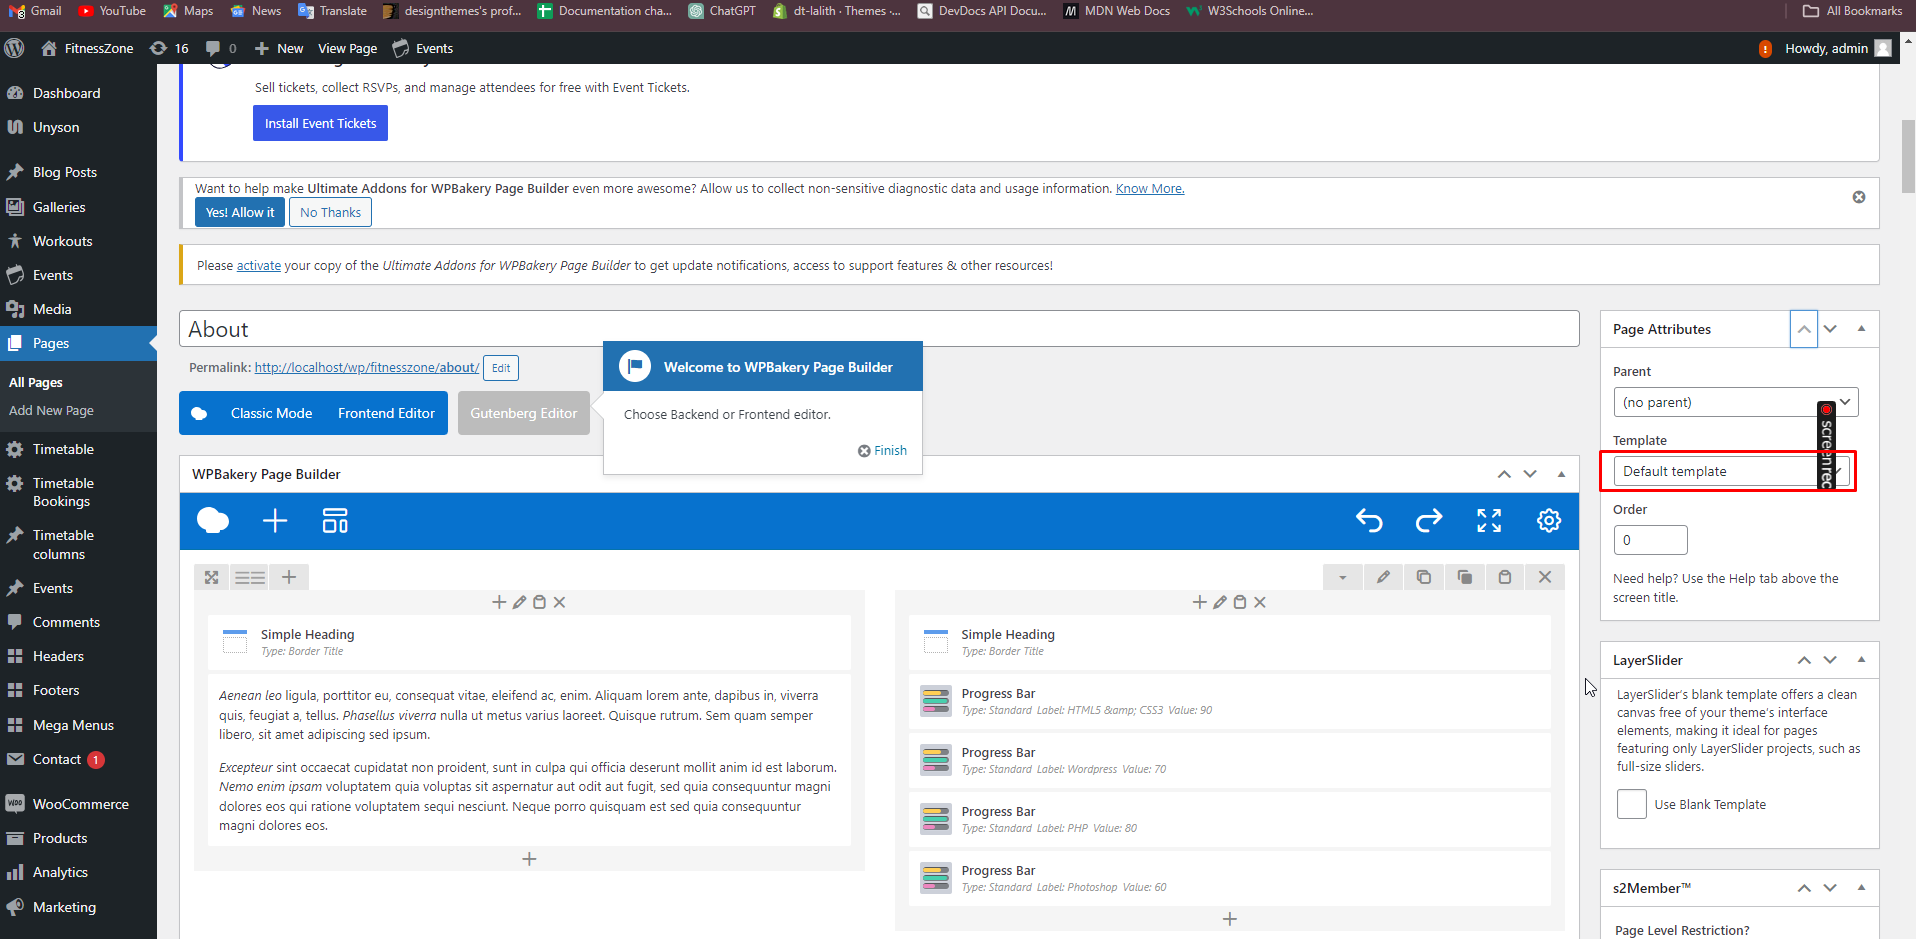The image size is (1916, 939).
Task: Open the templates icon in builder toolbar
Action: tap(335, 521)
